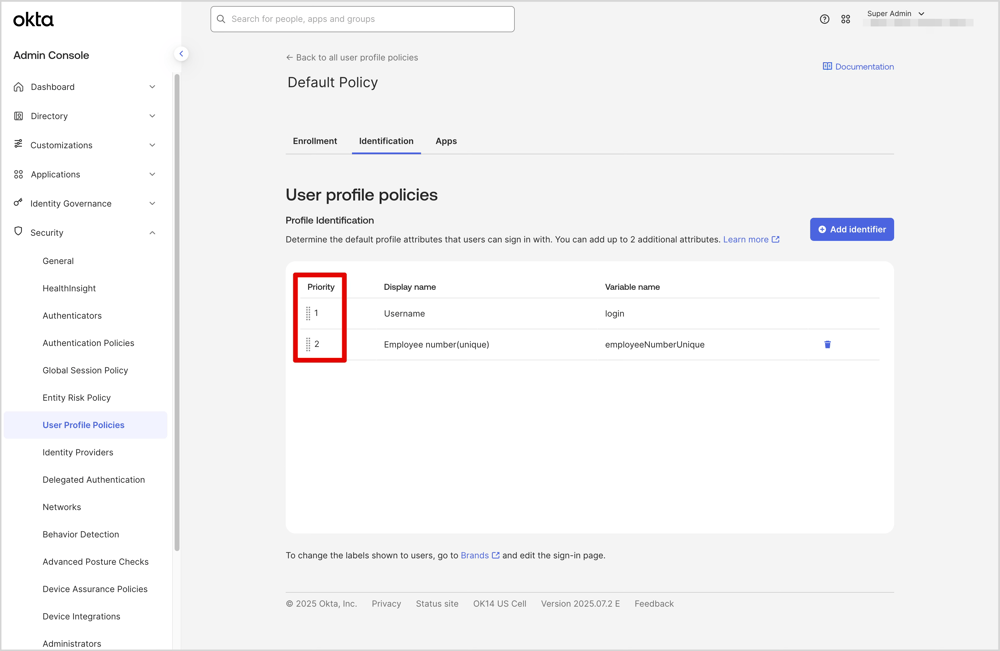Delete the Employee number(unique) identifier
The height and width of the screenshot is (651, 1000).
[x=827, y=344]
